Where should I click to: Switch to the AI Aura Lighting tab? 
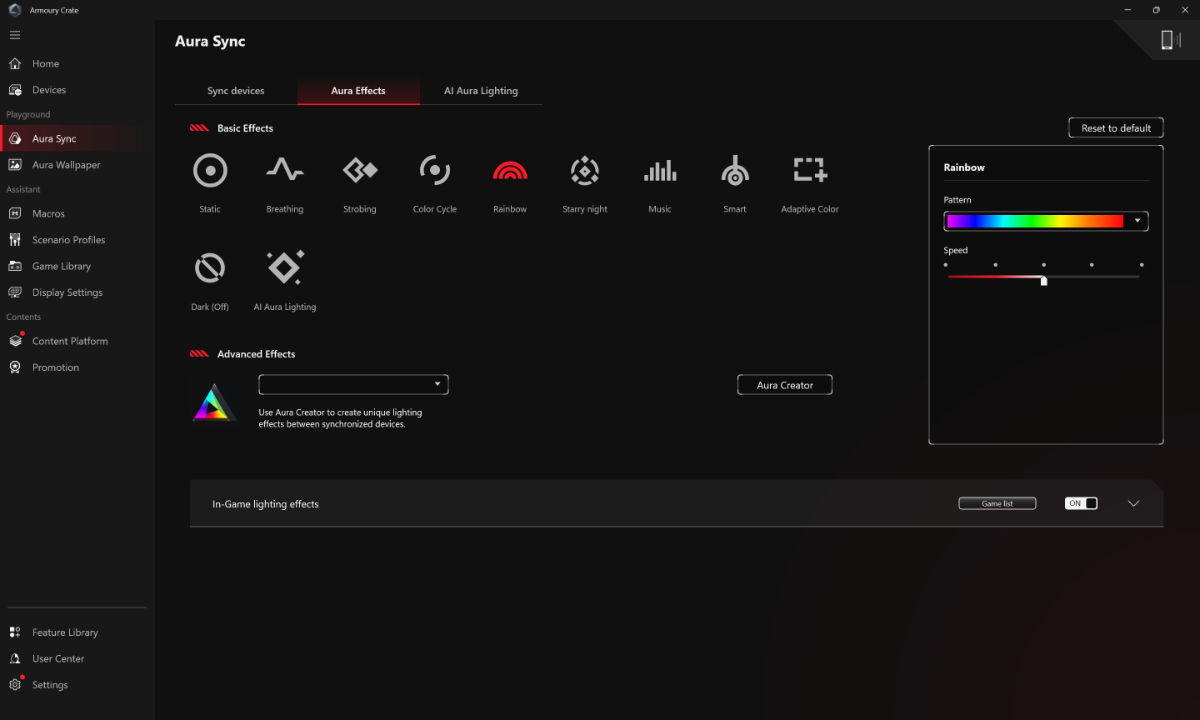coord(481,91)
